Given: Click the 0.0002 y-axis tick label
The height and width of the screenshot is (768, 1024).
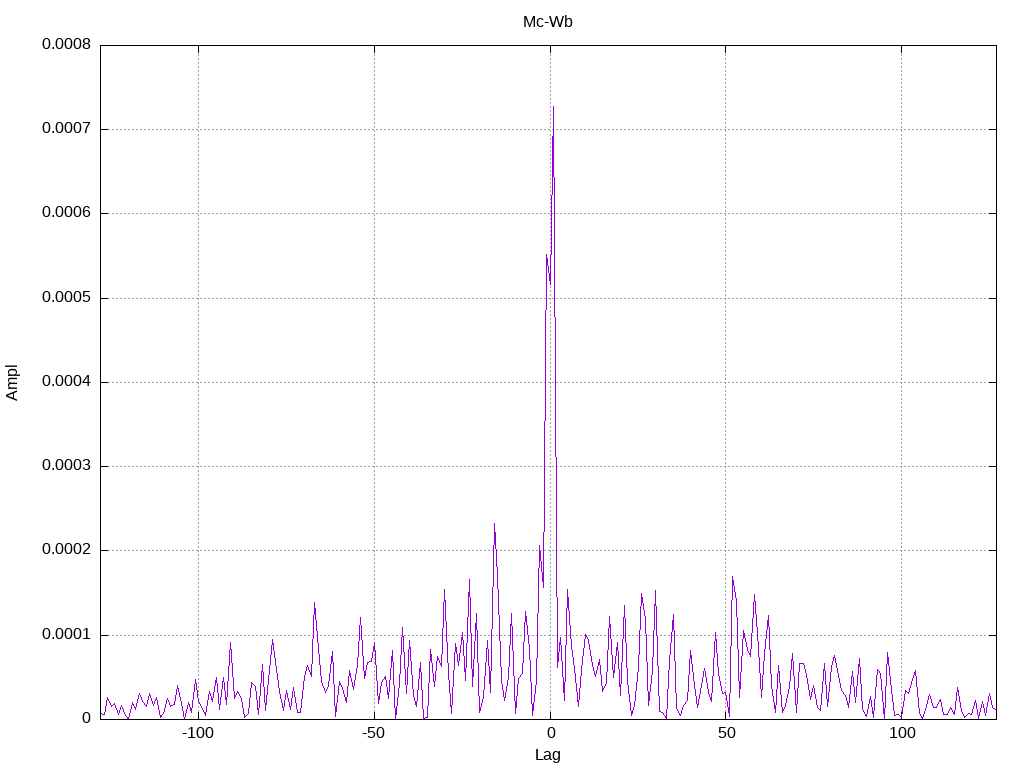Looking at the screenshot, I should tap(66, 550).
